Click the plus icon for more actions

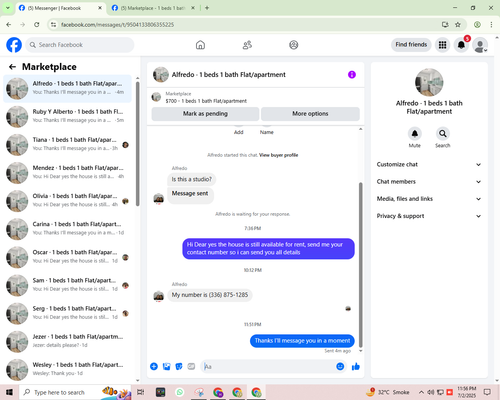pyautogui.click(x=154, y=367)
